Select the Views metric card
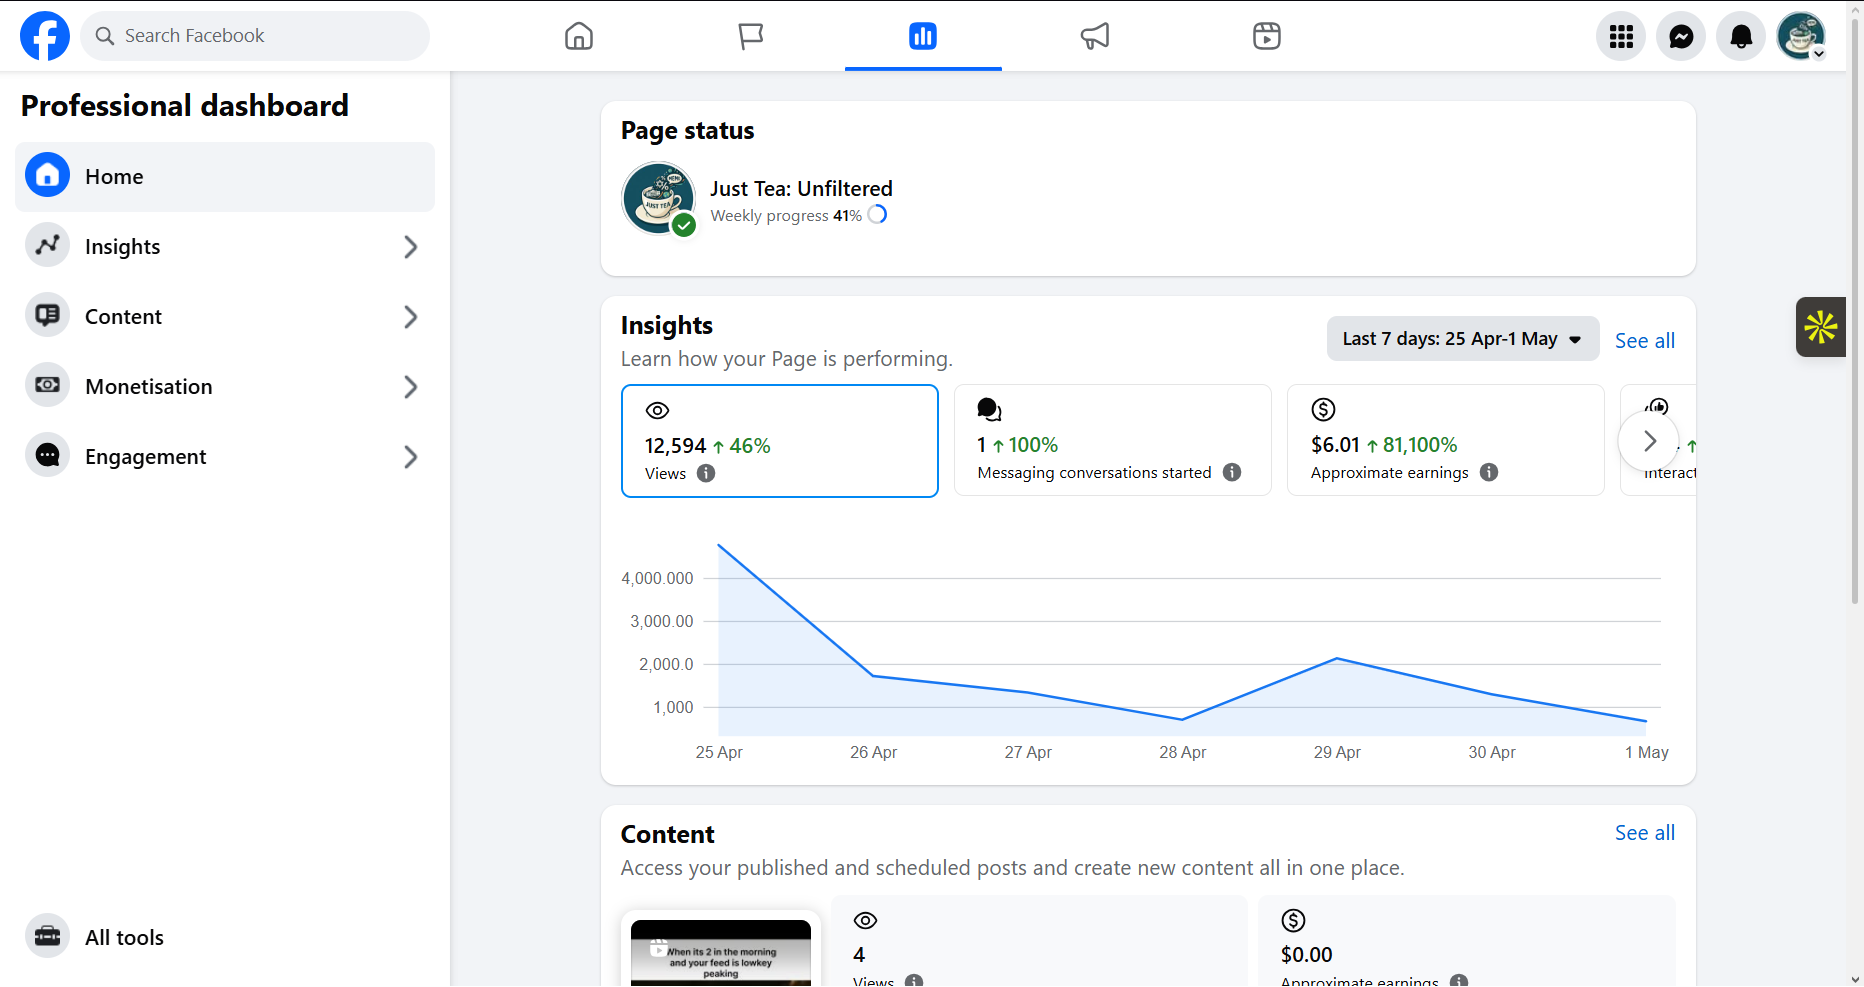The image size is (1864, 987). pos(780,441)
